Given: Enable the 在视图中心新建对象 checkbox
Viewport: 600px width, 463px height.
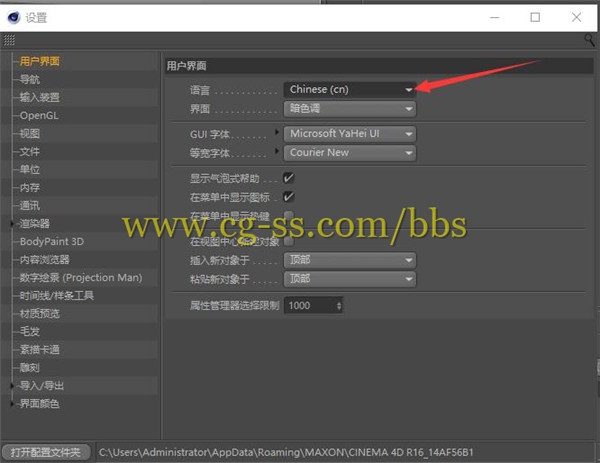Looking at the screenshot, I should (289, 242).
